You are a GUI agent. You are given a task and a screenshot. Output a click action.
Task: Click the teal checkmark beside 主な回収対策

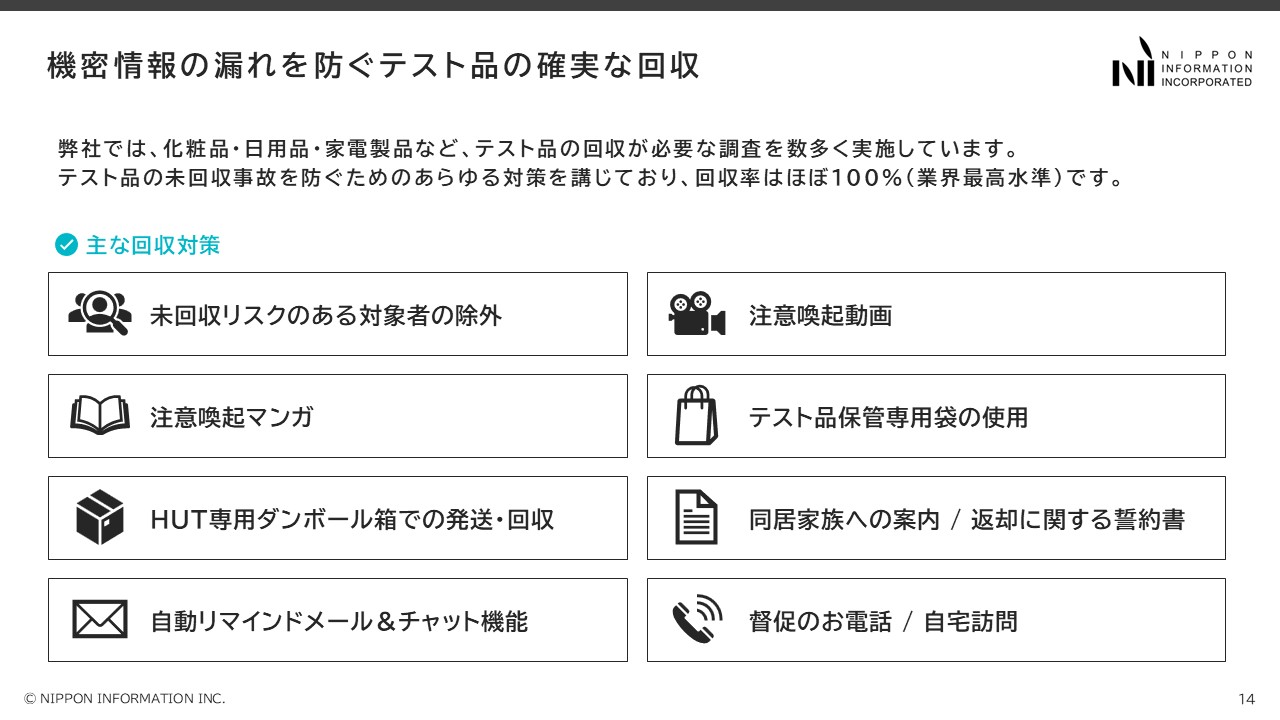66,245
